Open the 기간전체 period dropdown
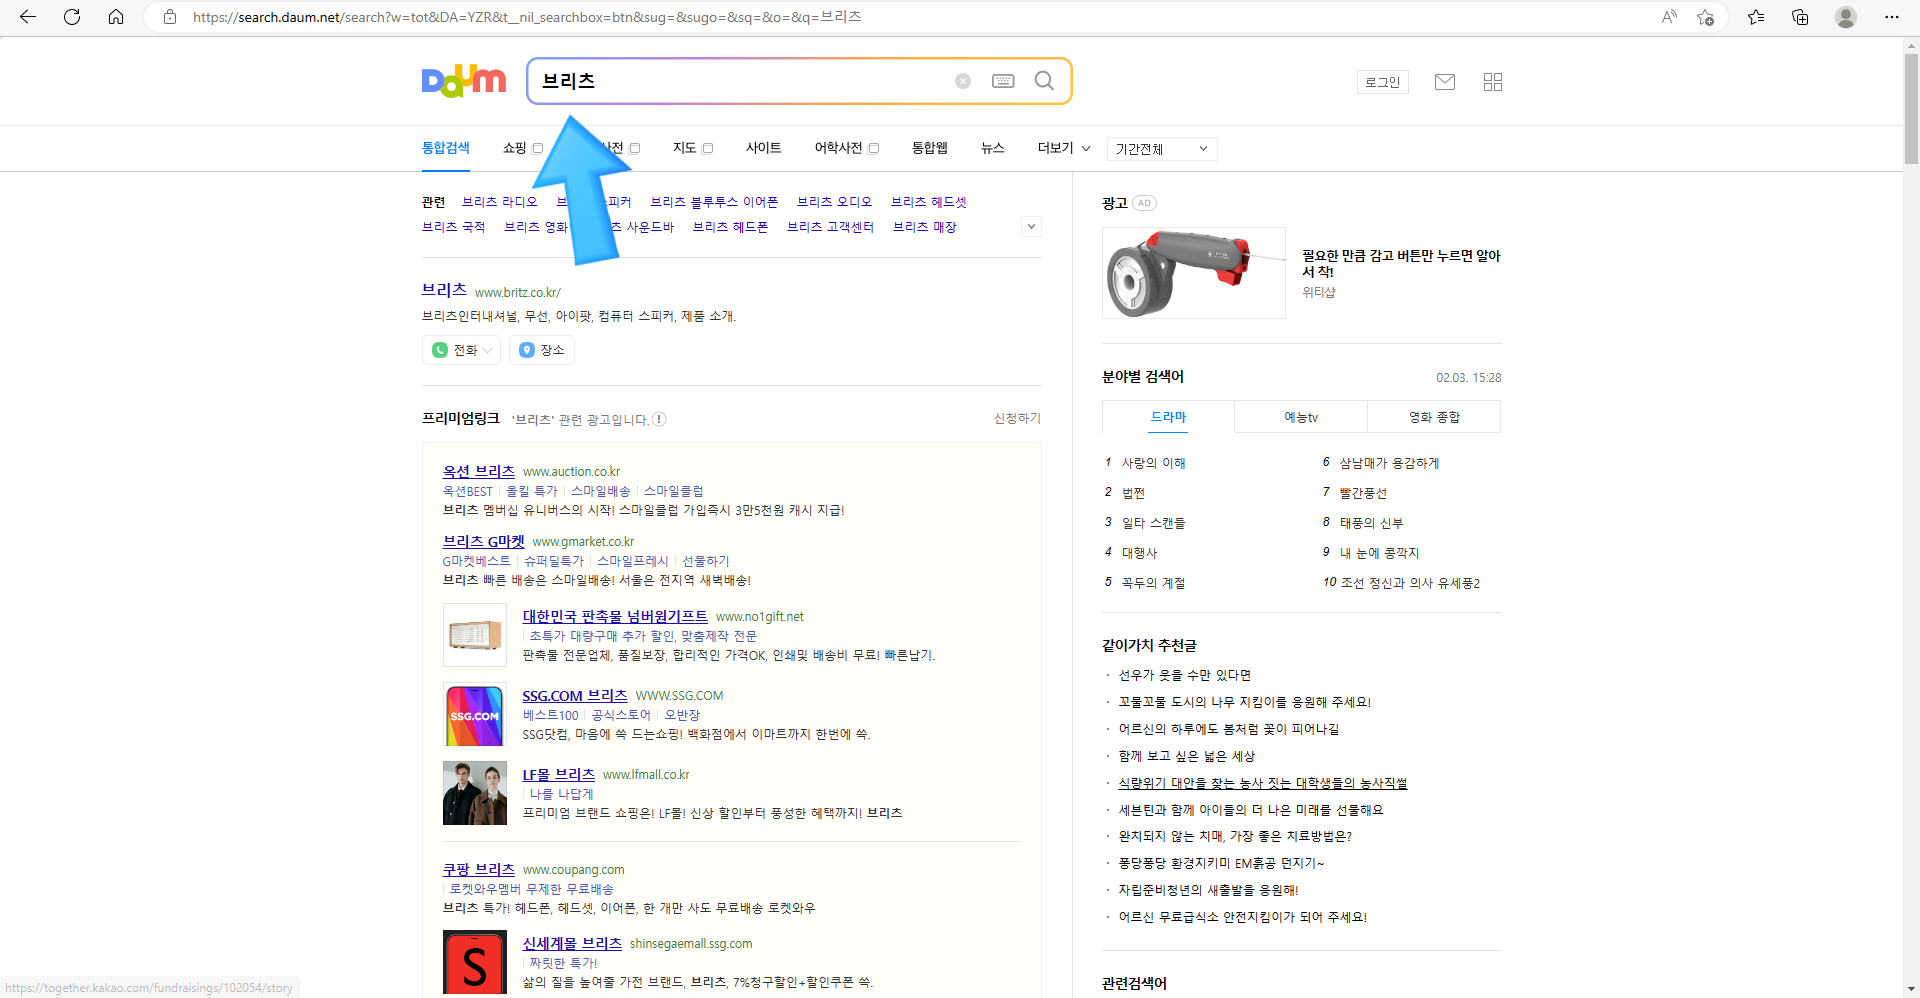 pos(1162,149)
